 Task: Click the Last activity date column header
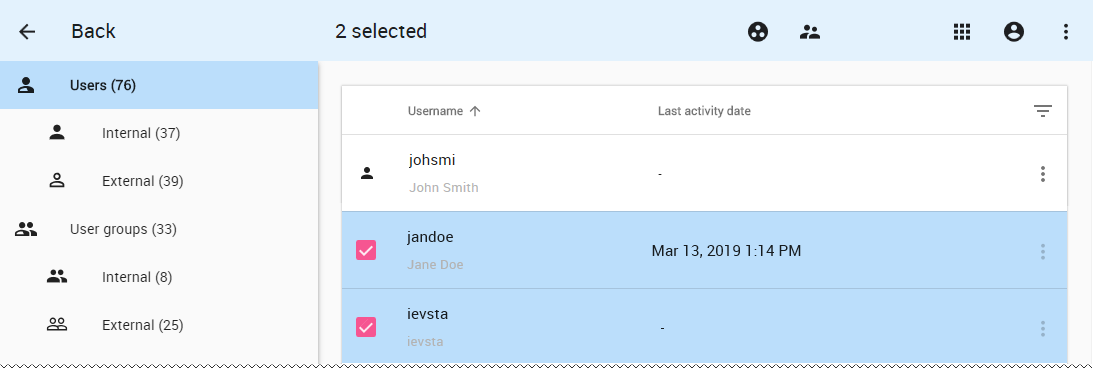click(x=704, y=111)
